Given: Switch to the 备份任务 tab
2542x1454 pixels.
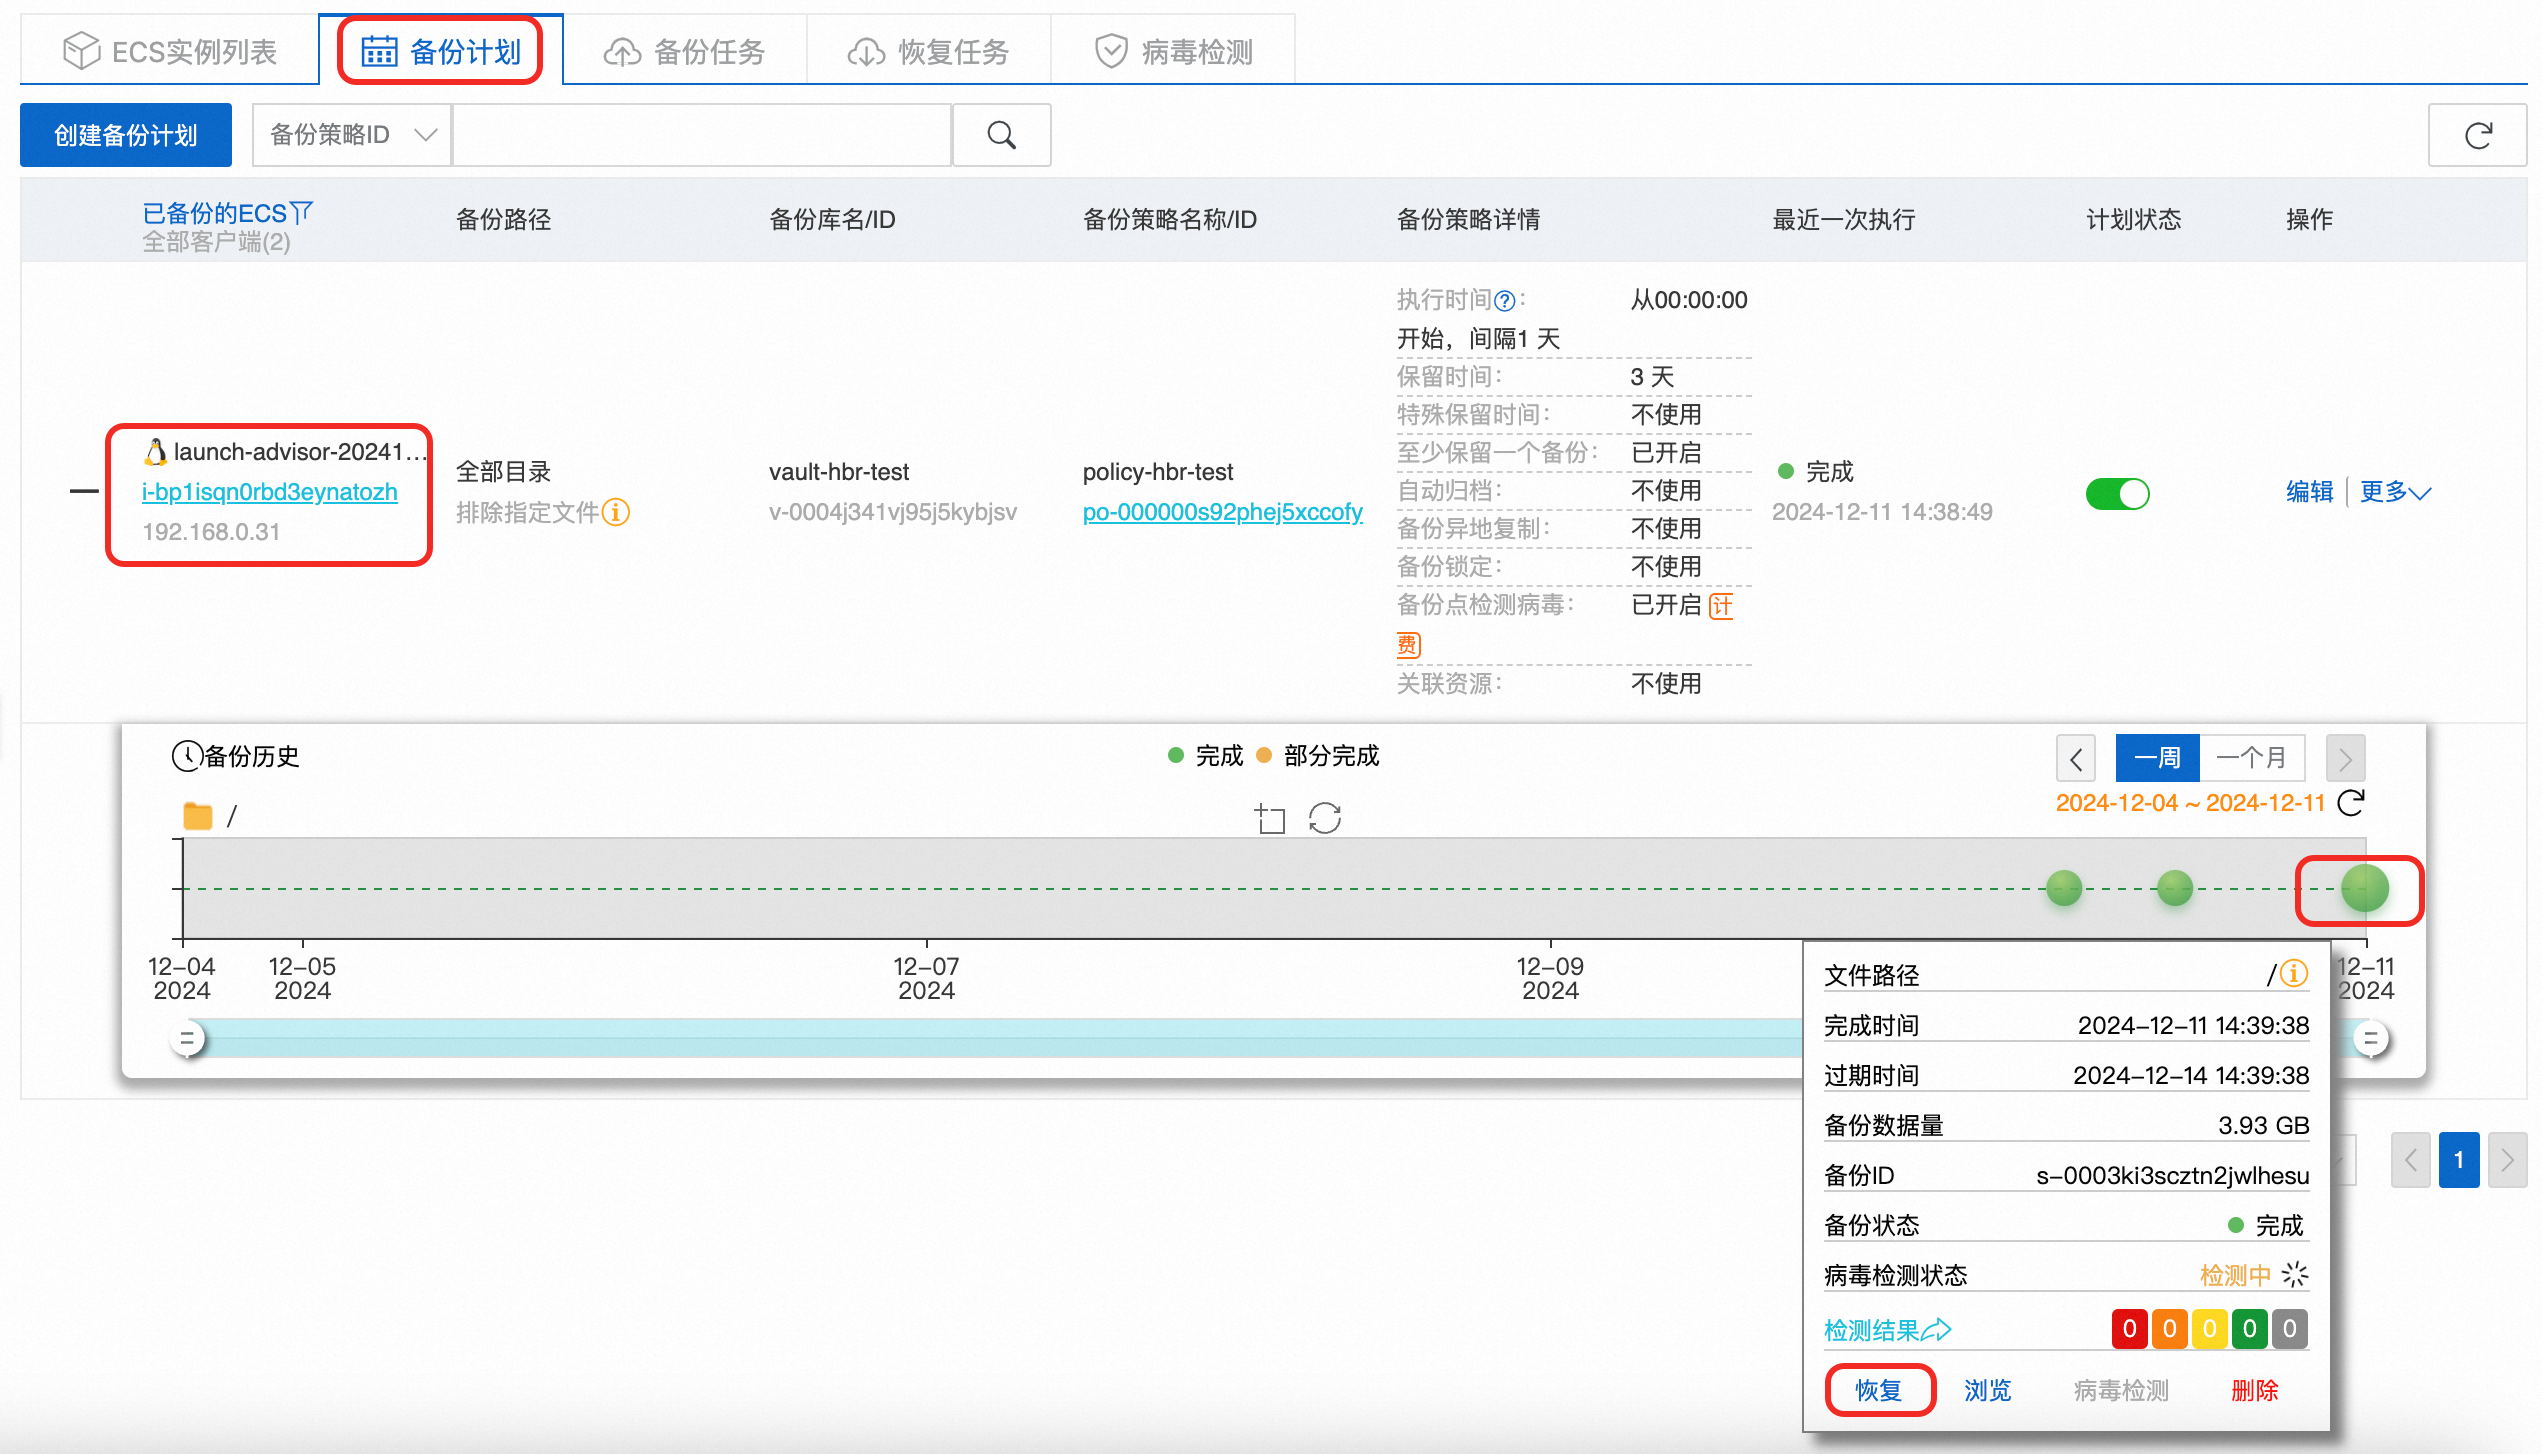Looking at the screenshot, I should [685, 51].
